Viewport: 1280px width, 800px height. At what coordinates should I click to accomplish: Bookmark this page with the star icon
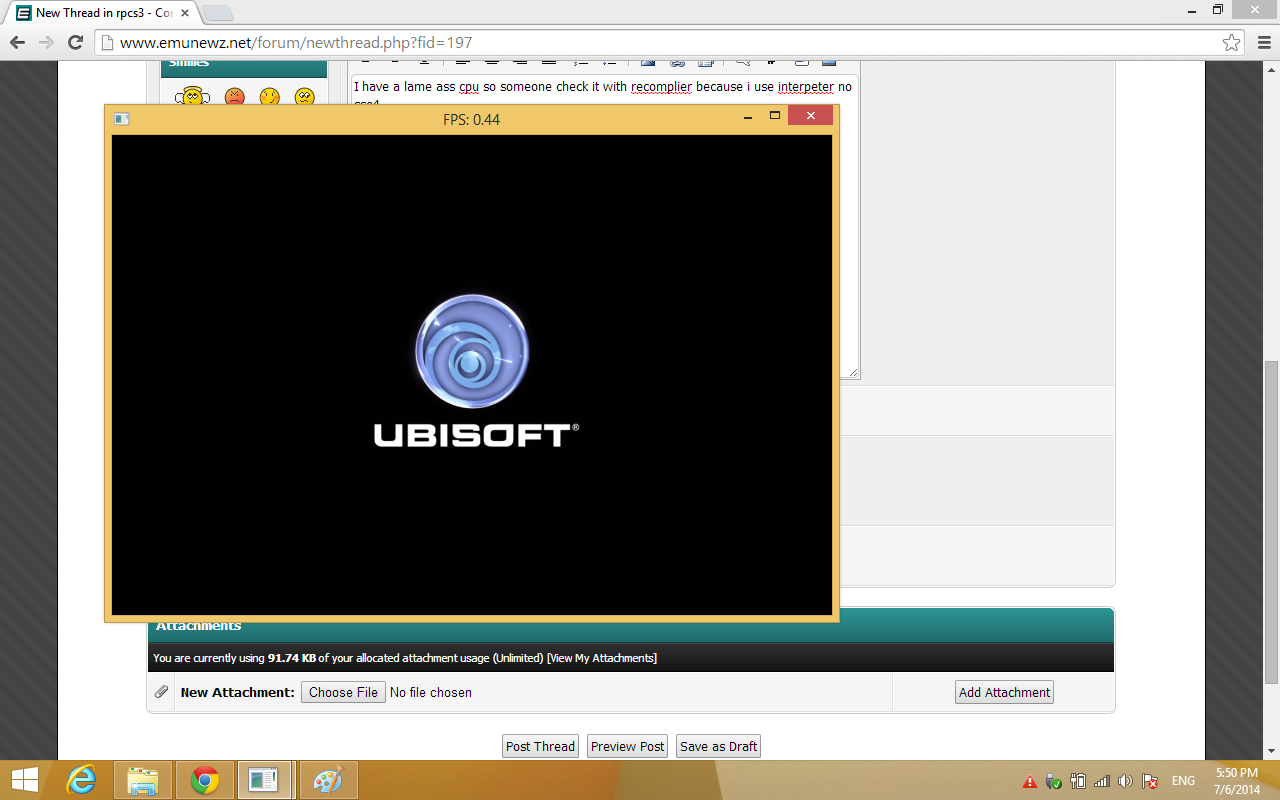click(x=1231, y=43)
